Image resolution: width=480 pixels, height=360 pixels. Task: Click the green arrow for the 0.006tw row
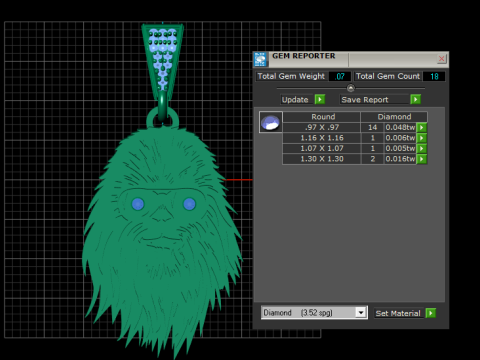coord(422,138)
